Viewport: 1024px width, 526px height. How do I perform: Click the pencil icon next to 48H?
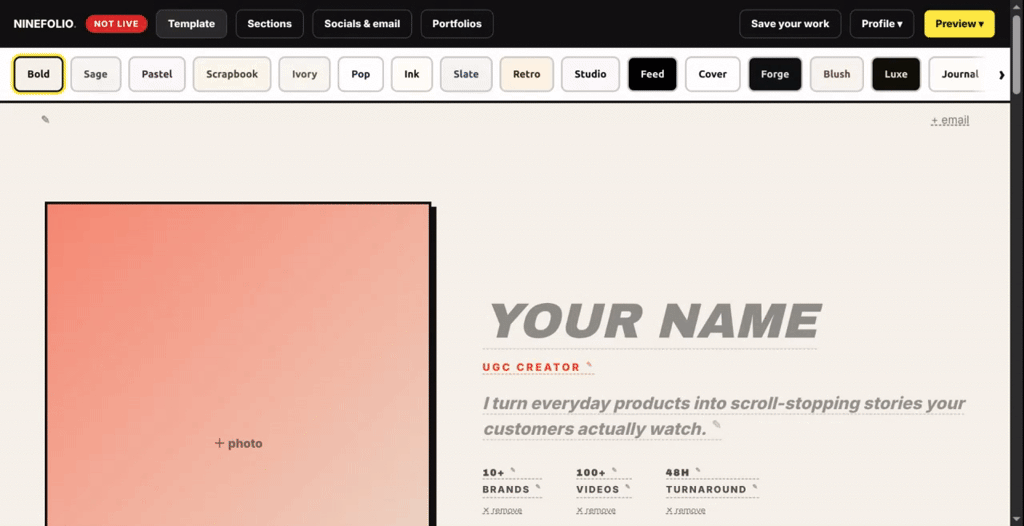(697, 470)
